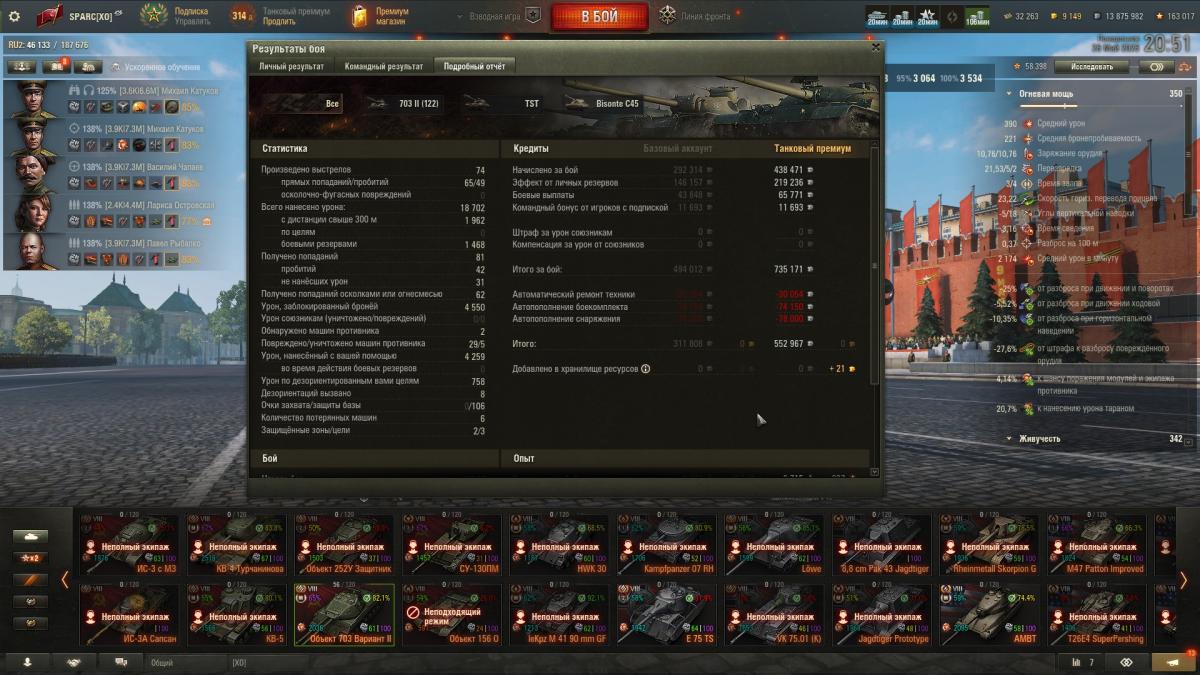Click the green 106-min reserve
This screenshot has height=675, width=1200.
pos(977,16)
